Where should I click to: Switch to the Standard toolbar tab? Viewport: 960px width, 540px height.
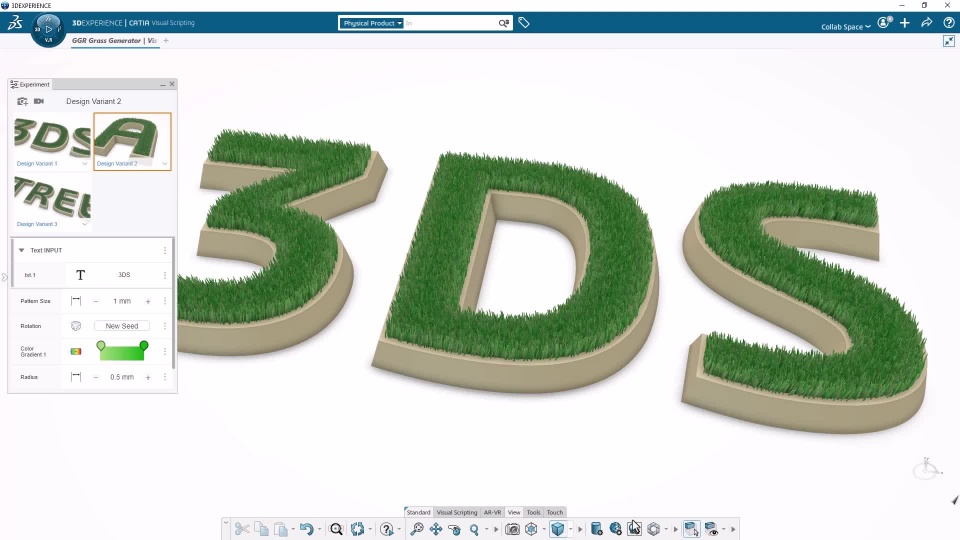tap(418, 512)
